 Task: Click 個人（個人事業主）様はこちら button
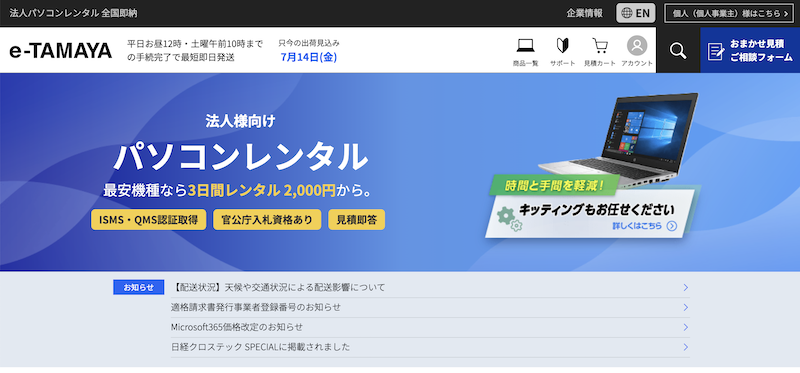click(730, 13)
